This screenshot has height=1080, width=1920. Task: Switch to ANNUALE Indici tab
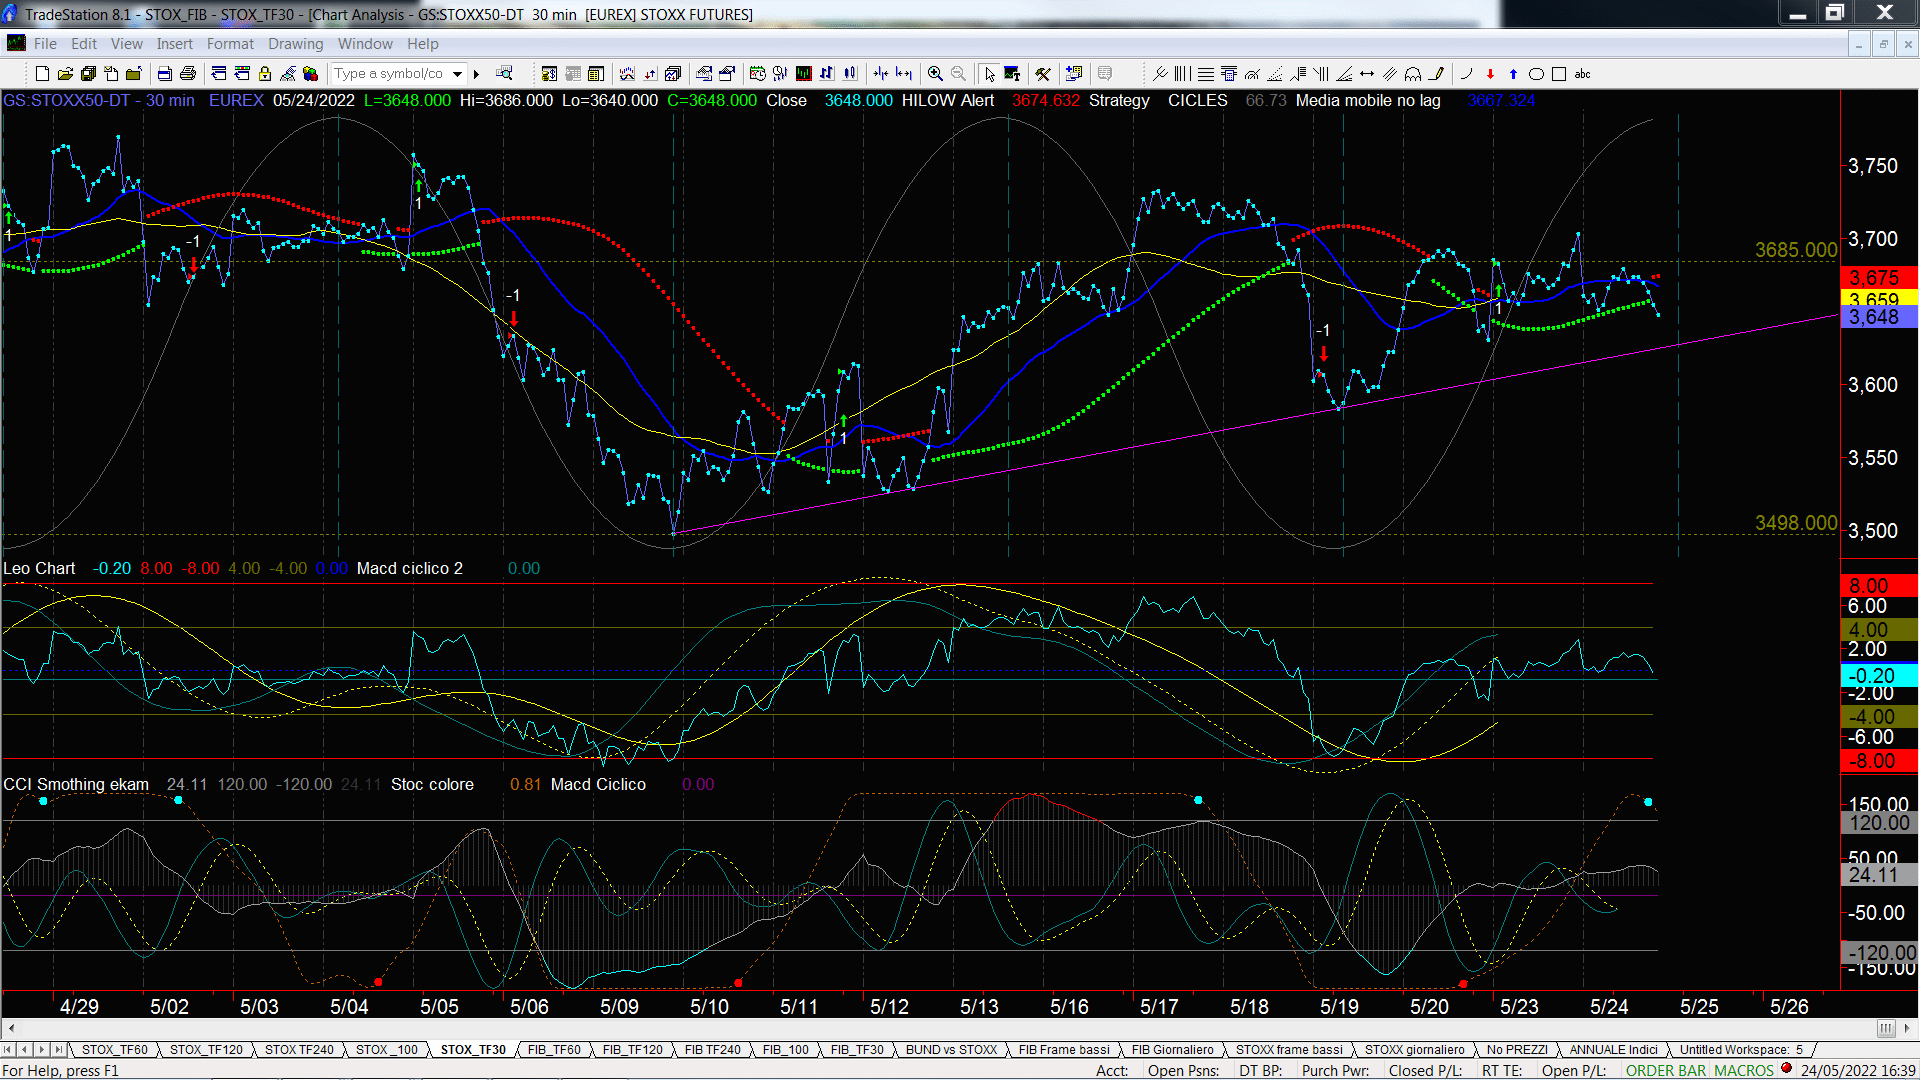click(1613, 1050)
